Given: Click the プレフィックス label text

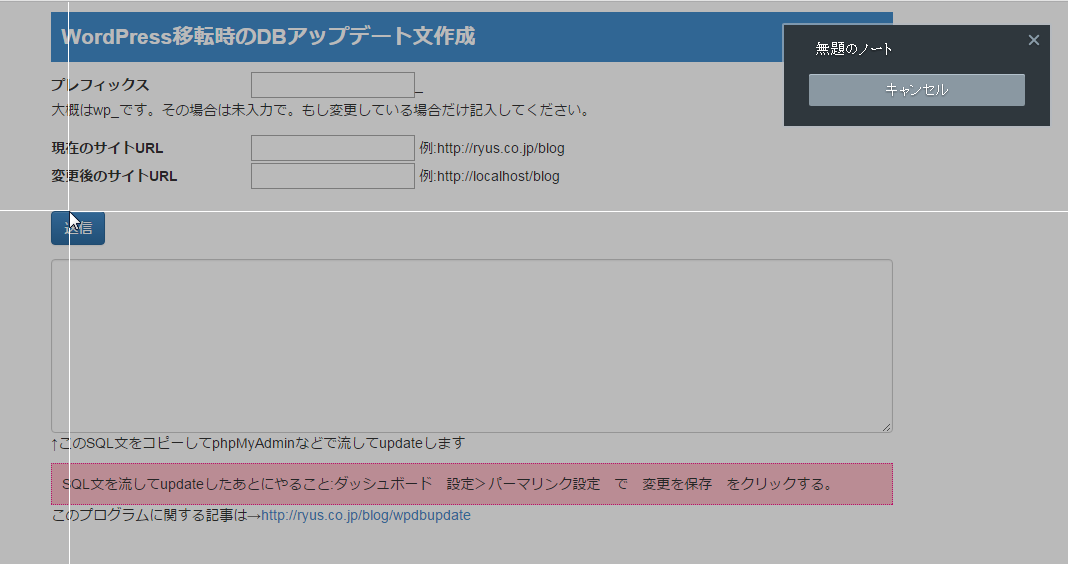Looking at the screenshot, I should [100, 85].
